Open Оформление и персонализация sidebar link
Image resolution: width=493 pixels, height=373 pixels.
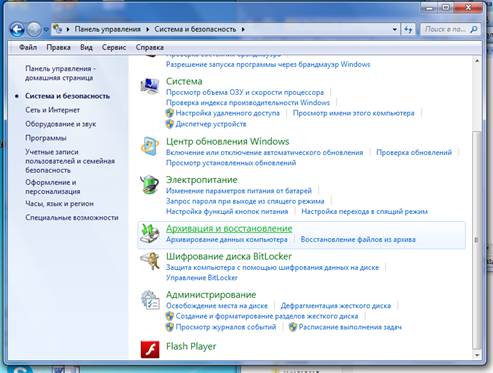click(x=53, y=187)
